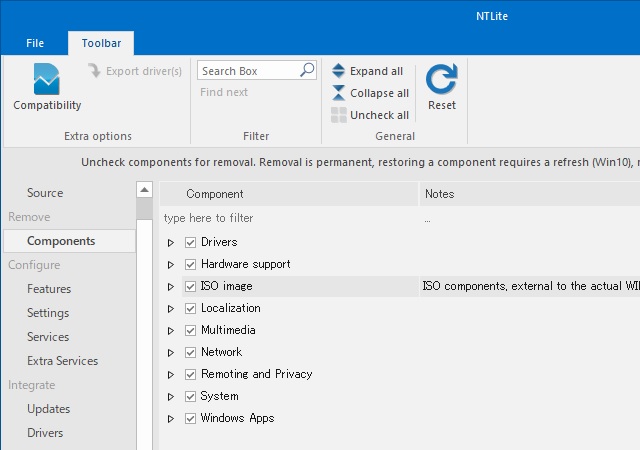The image size is (640, 450).
Task: Open the Extra Services page
Action: [62, 361]
